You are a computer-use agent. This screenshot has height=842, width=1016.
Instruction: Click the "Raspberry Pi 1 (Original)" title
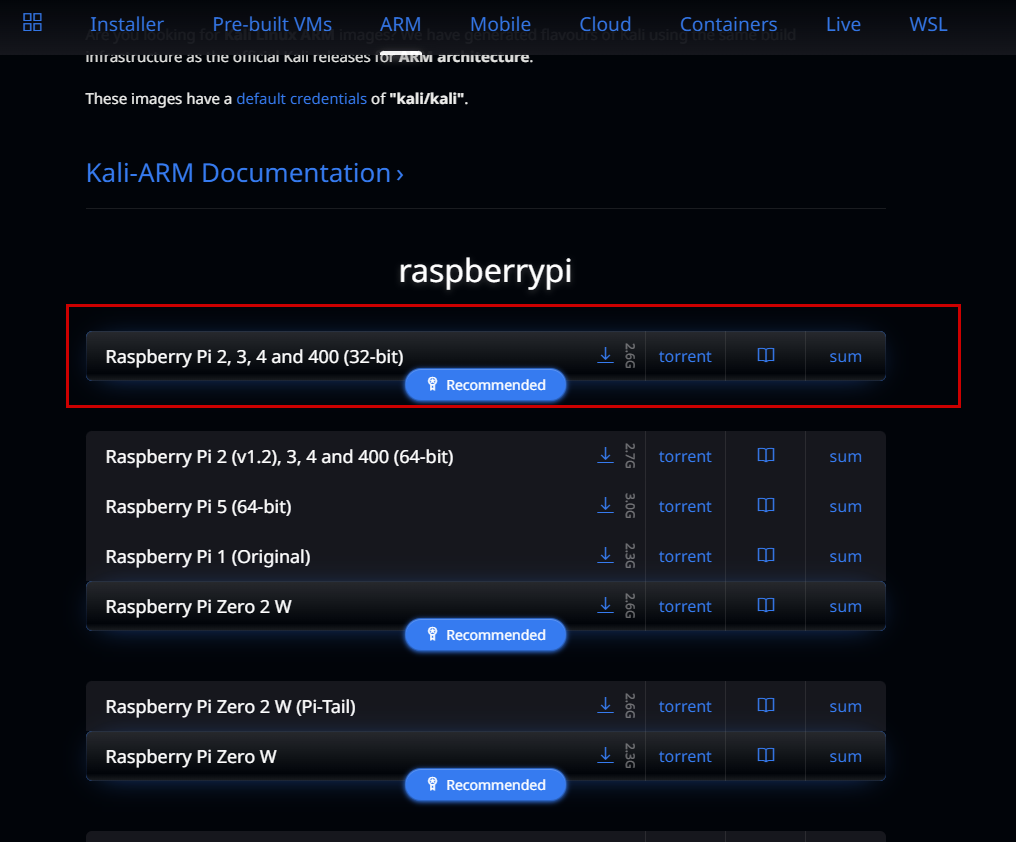pyautogui.click(x=208, y=556)
